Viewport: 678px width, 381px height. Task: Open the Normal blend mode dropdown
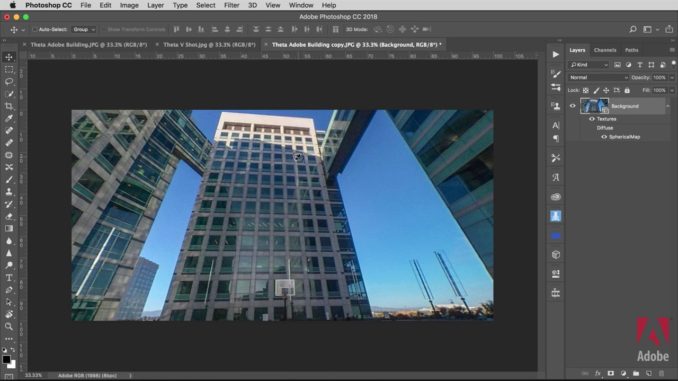click(x=598, y=77)
